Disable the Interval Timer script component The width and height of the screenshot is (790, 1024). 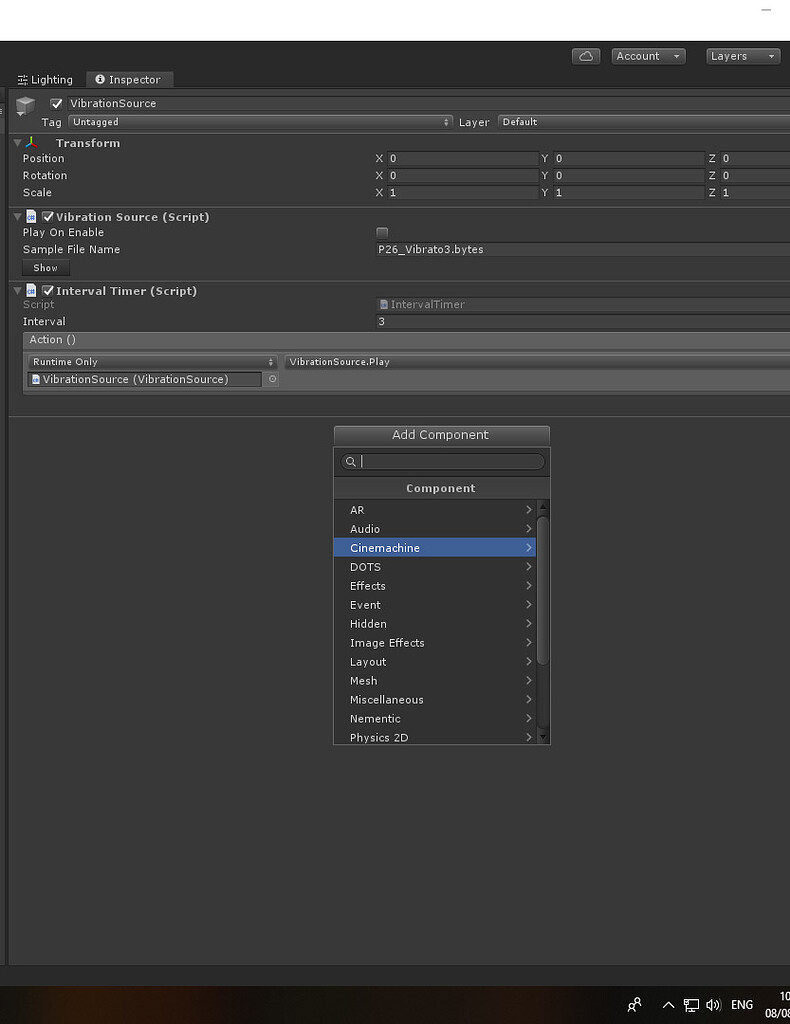tap(48, 291)
